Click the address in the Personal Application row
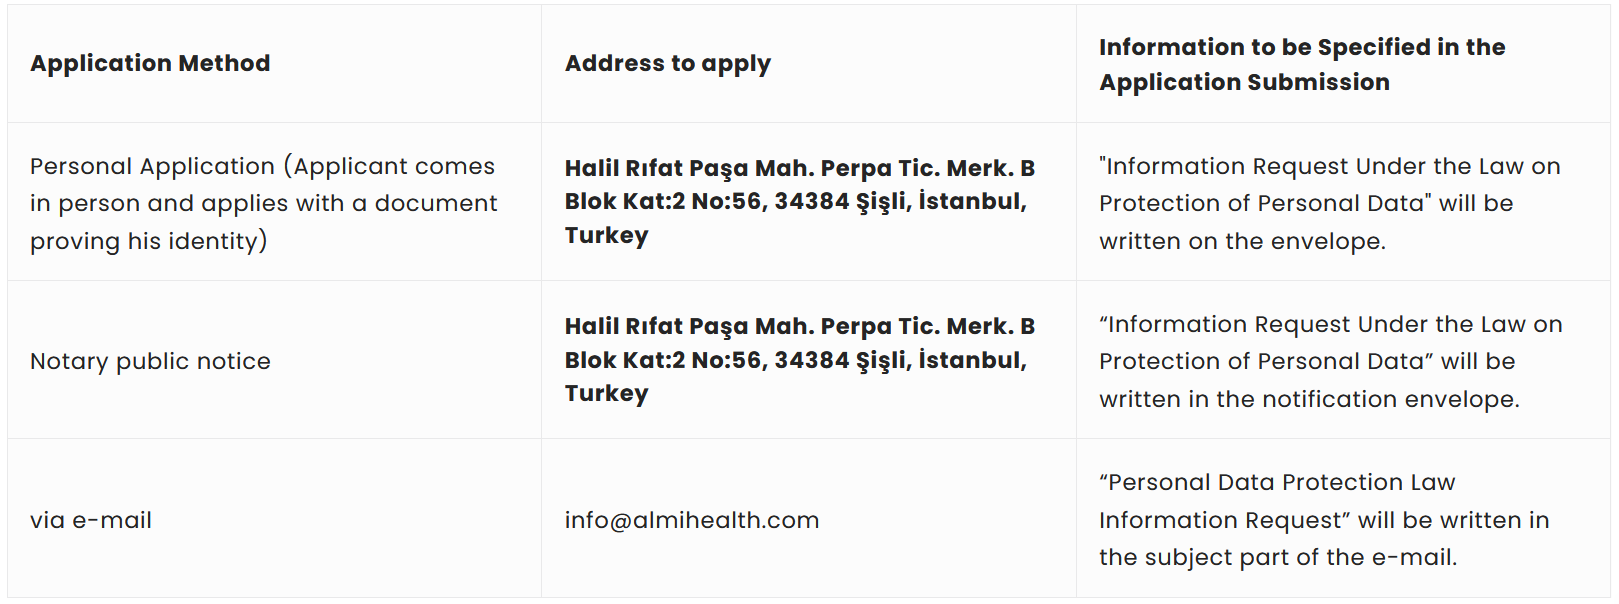Viewport: 1619px width, 604px height. pyautogui.click(x=798, y=201)
